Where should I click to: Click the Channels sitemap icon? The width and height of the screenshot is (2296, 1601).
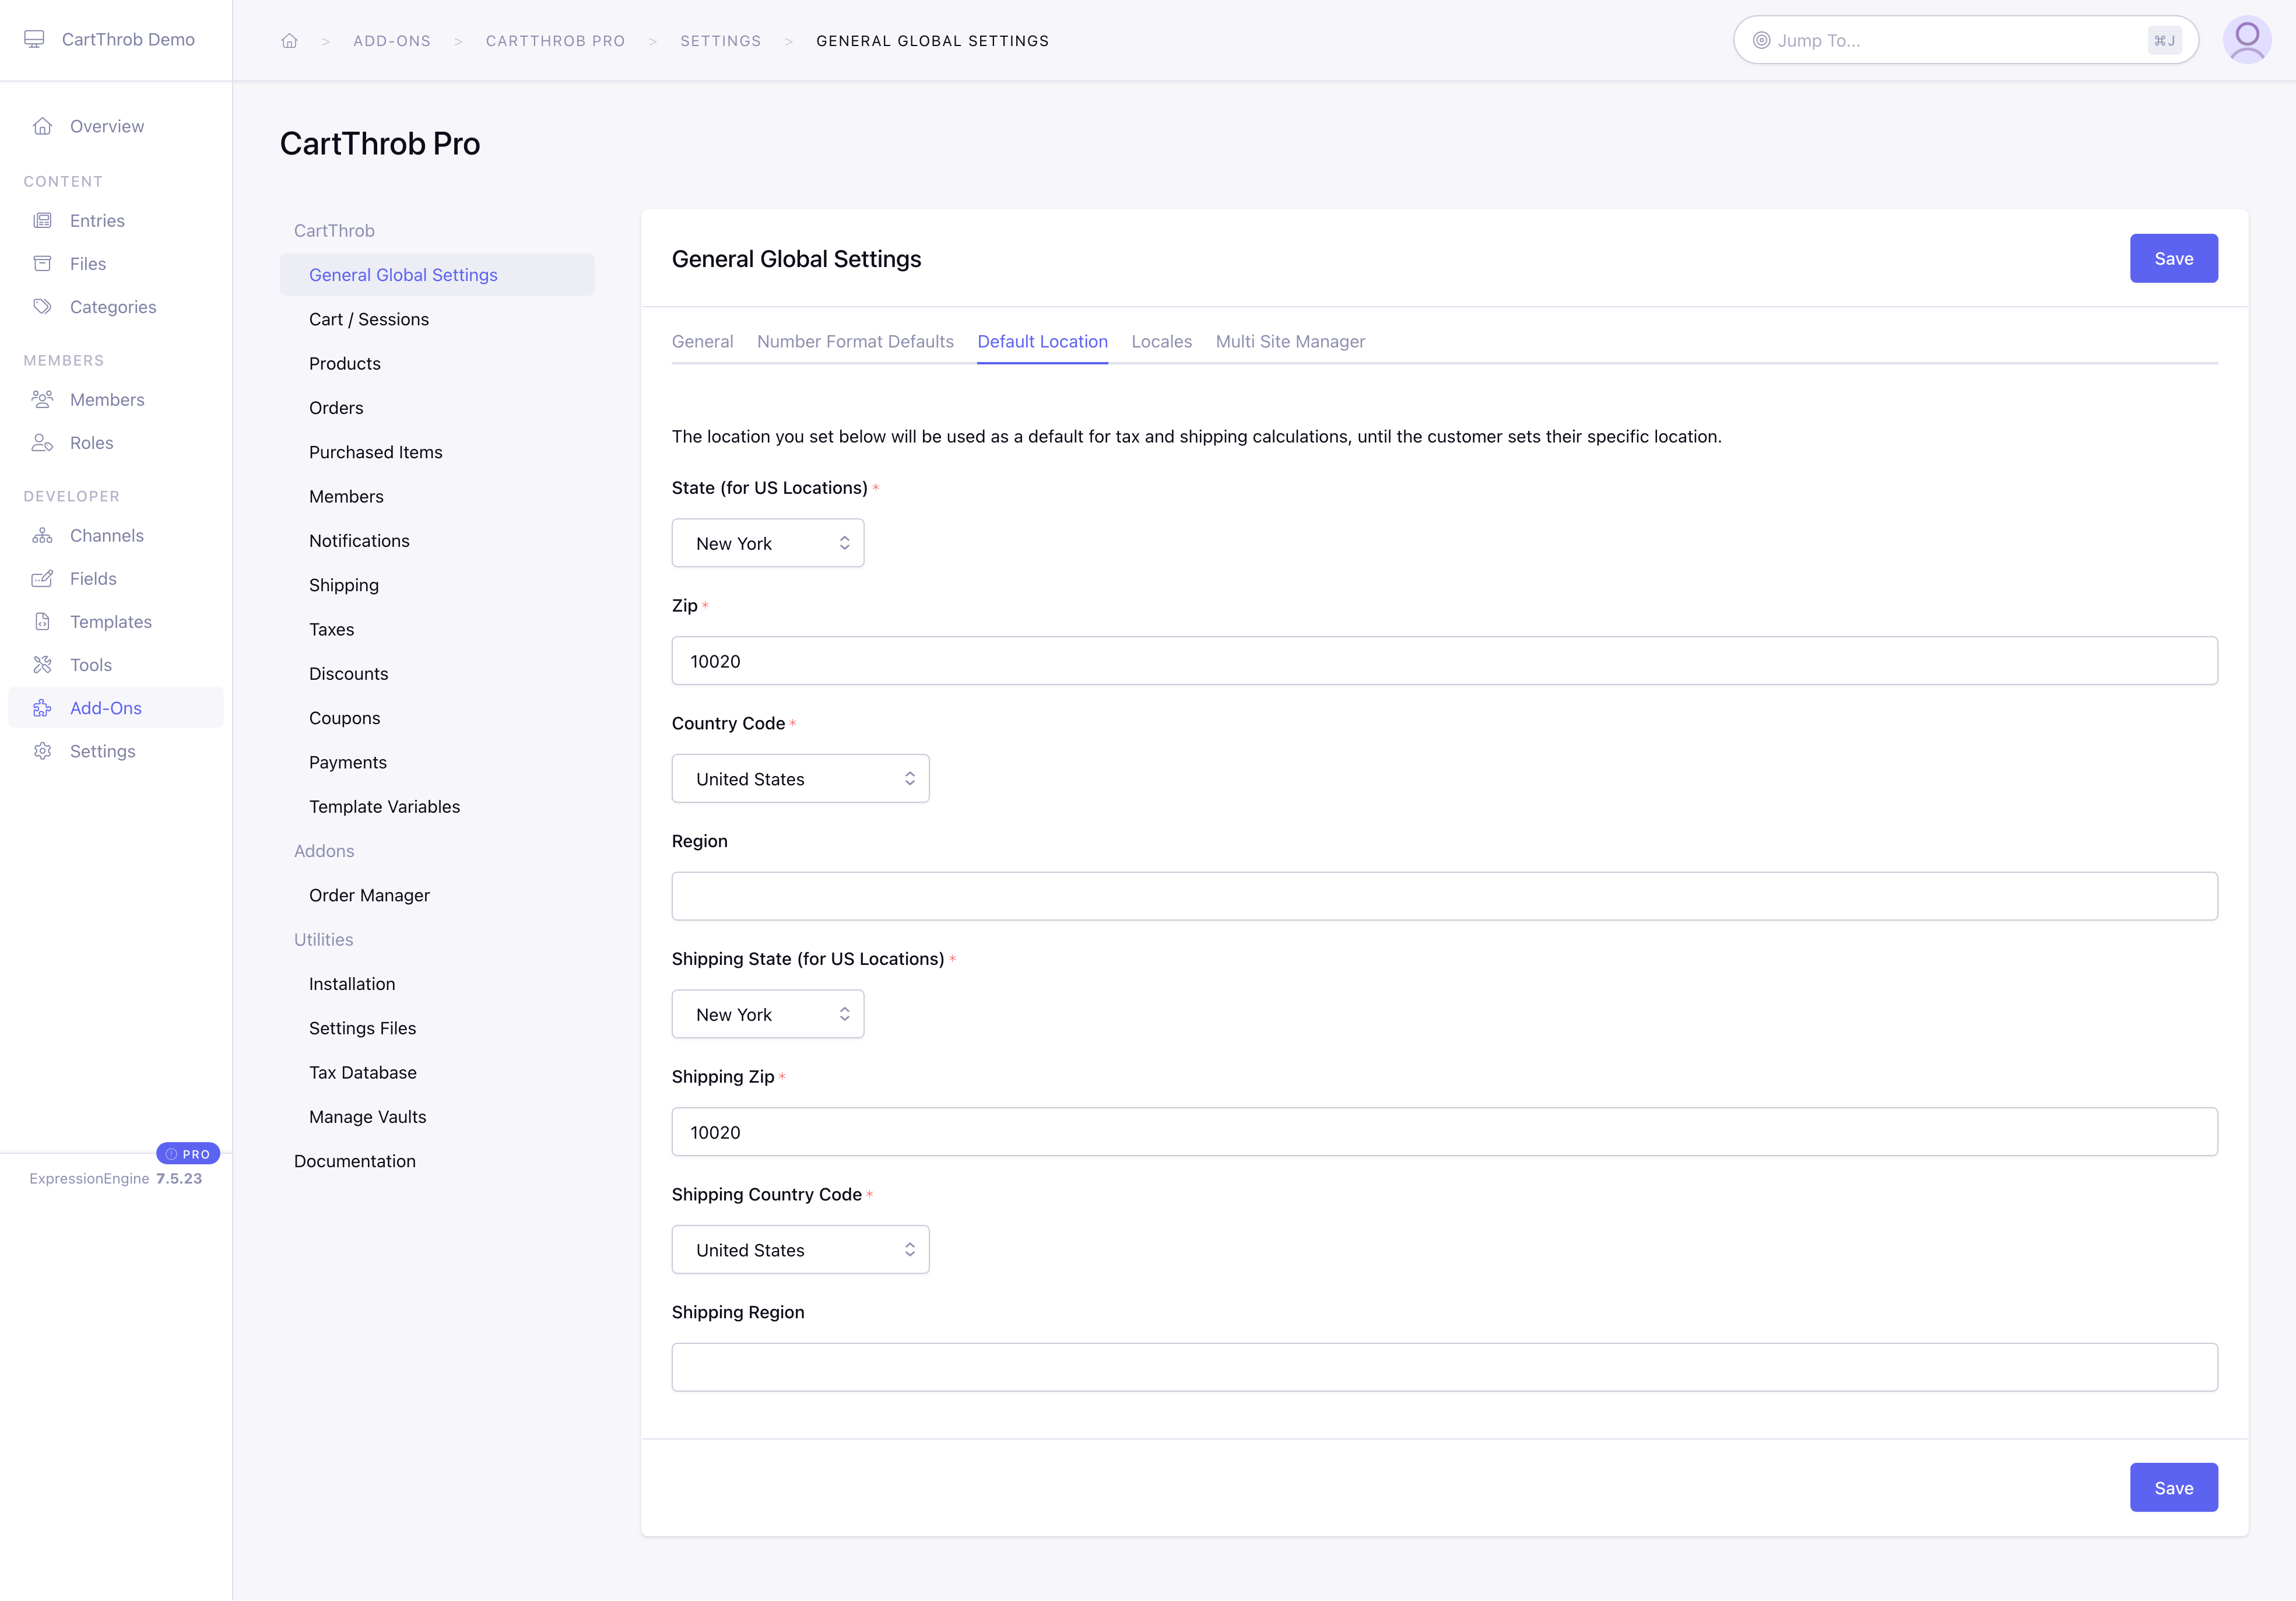(42, 536)
